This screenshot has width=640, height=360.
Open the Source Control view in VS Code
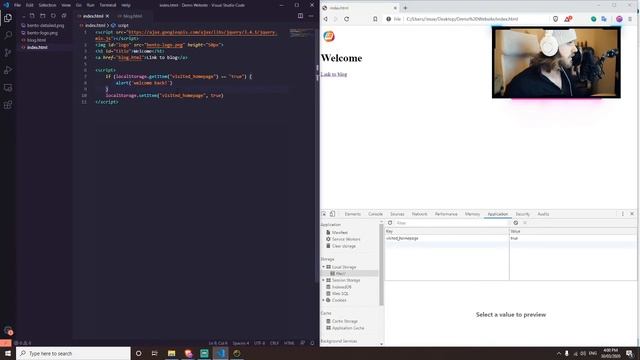click(x=8, y=53)
